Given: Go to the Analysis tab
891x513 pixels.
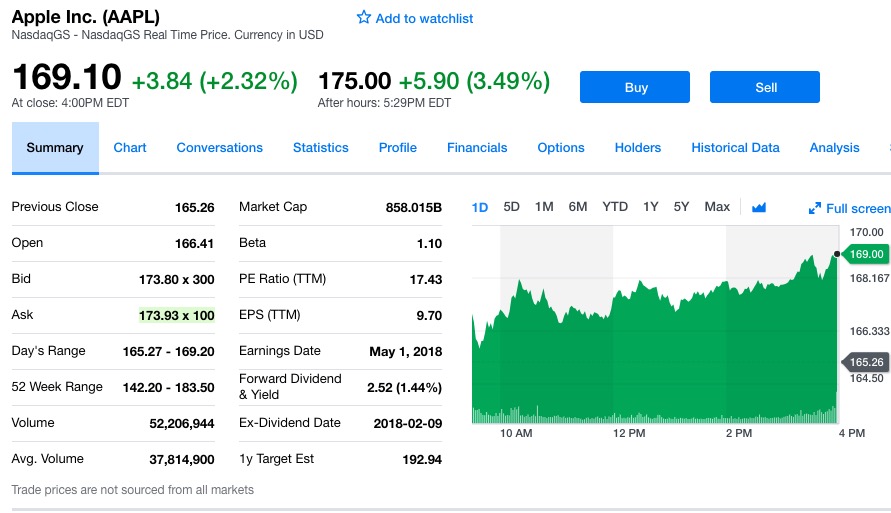Looking at the screenshot, I should 834,148.
